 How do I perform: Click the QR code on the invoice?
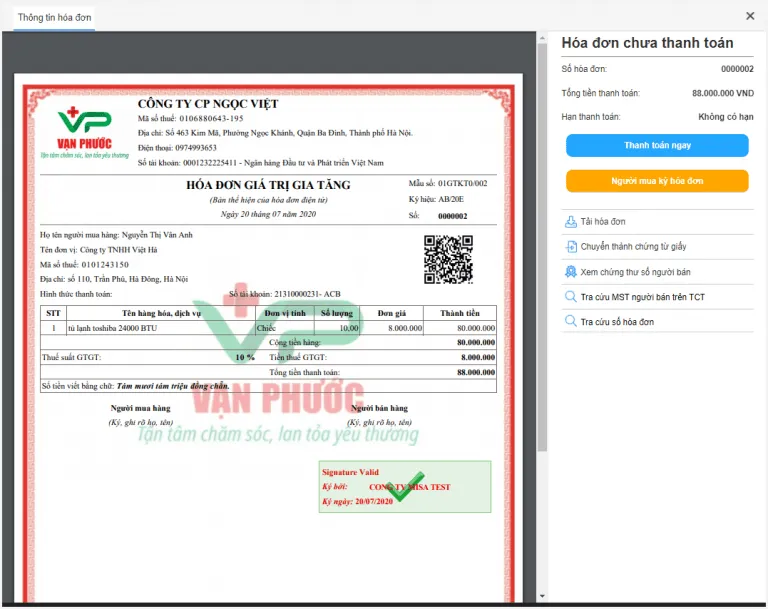448,259
